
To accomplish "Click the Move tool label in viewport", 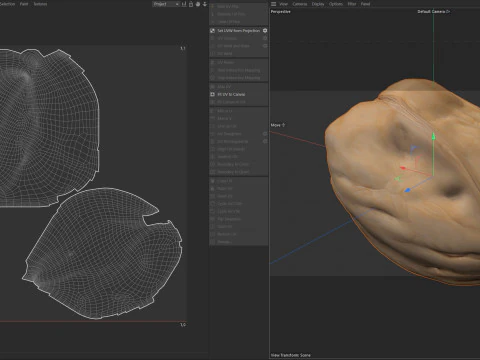I will [275, 125].
